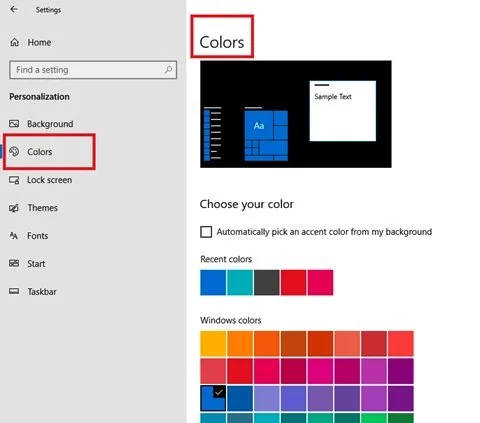
Task: Pick the yellow gold Windows color swatch
Action: pyautogui.click(x=213, y=344)
